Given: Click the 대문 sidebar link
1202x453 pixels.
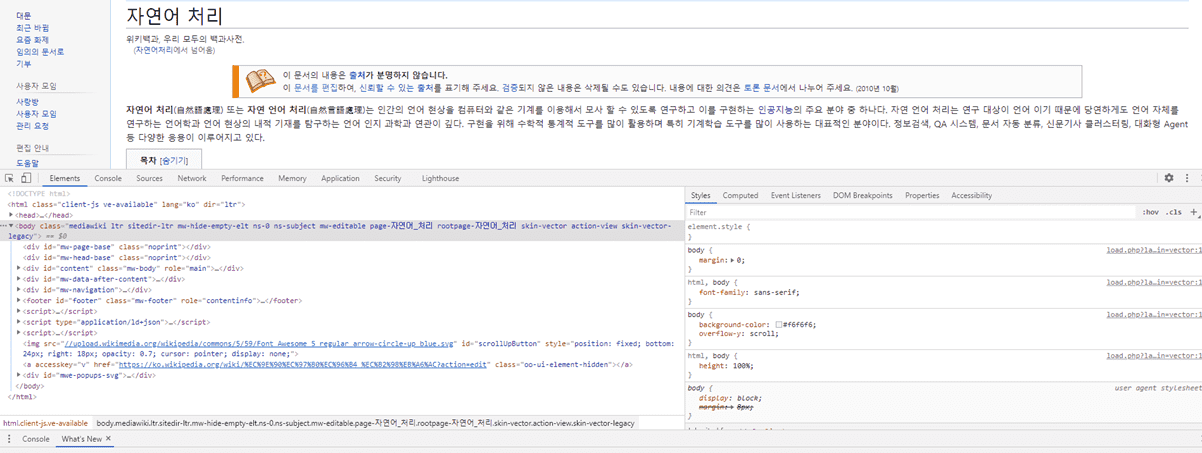Looking at the screenshot, I should click(24, 16).
